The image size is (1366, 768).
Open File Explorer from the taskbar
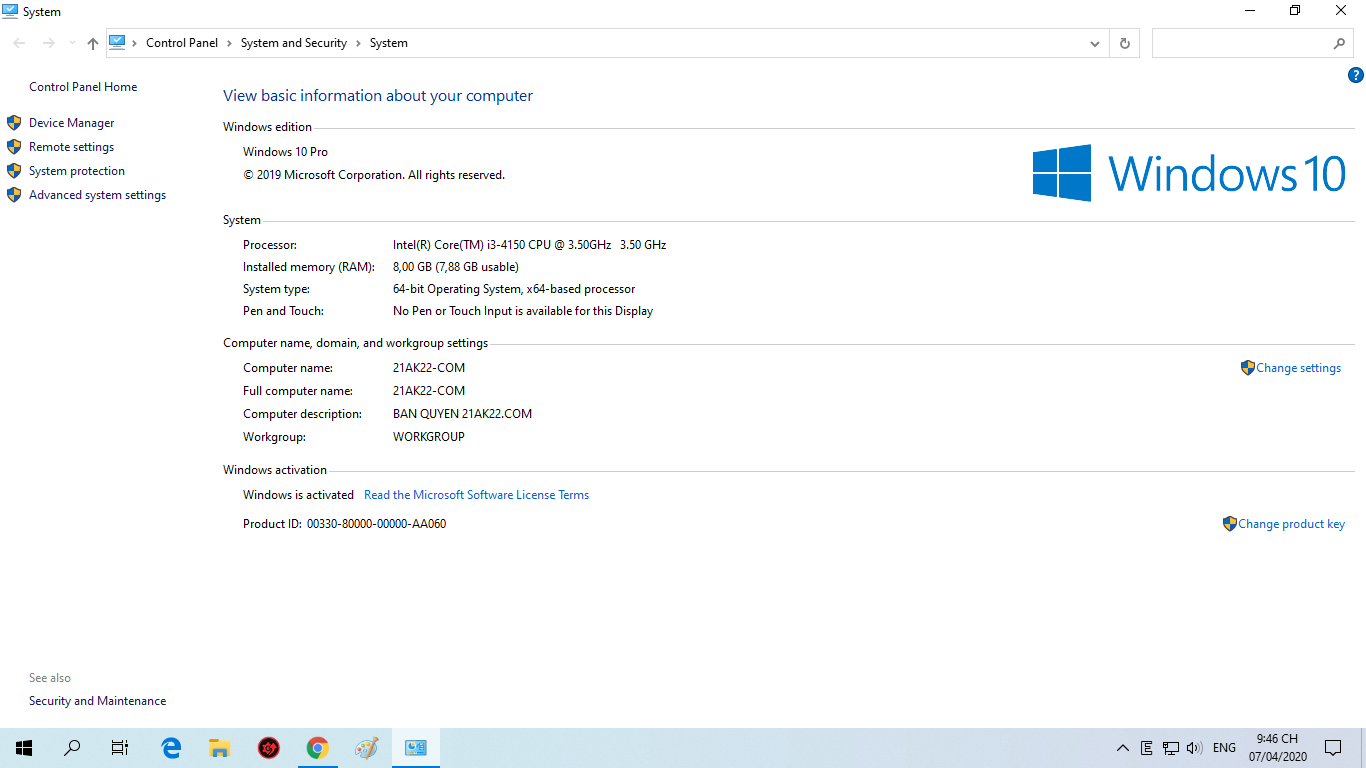click(219, 748)
